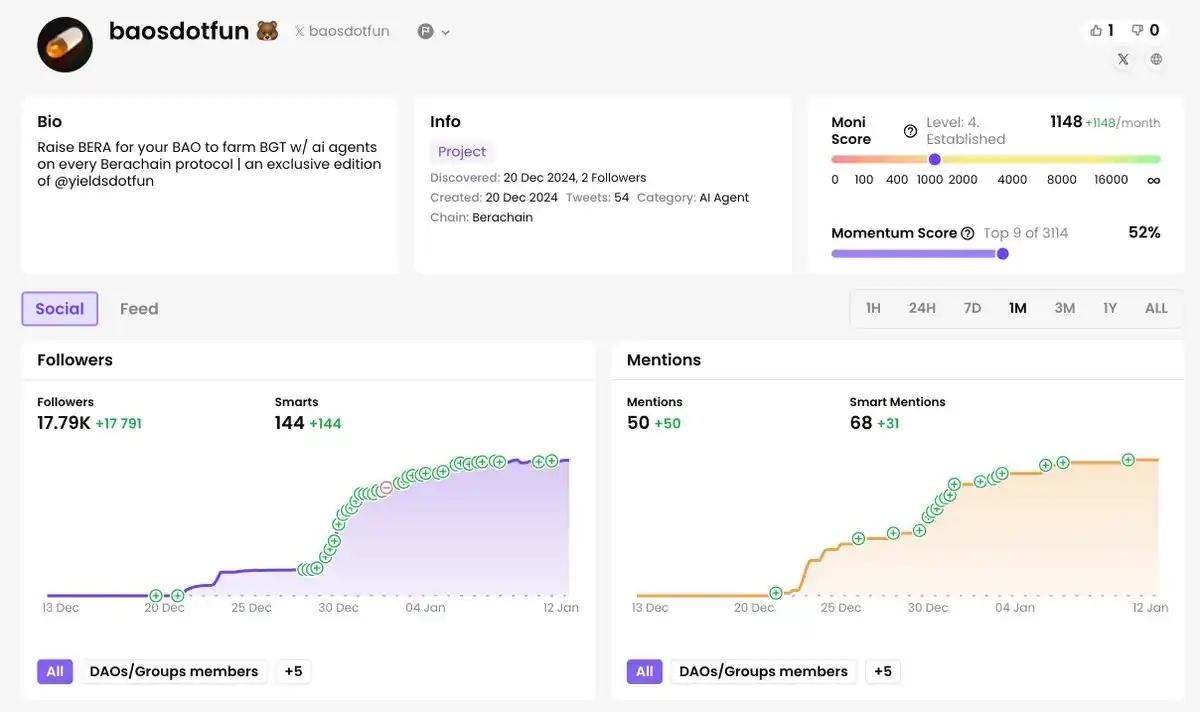Click the baosdotfun profile avatar
The width and height of the screenshot is (1200, 712).
click(65, 44)
